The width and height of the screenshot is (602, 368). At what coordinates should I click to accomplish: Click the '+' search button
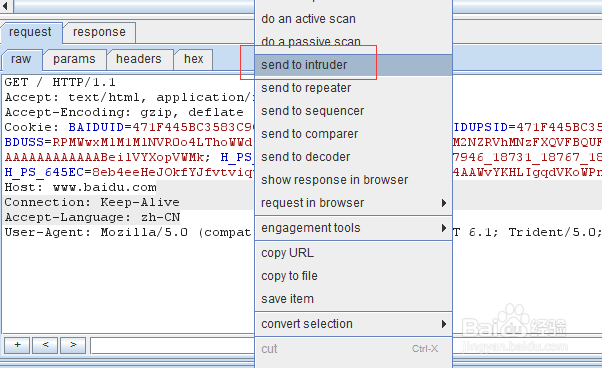[x=17, y=345]
